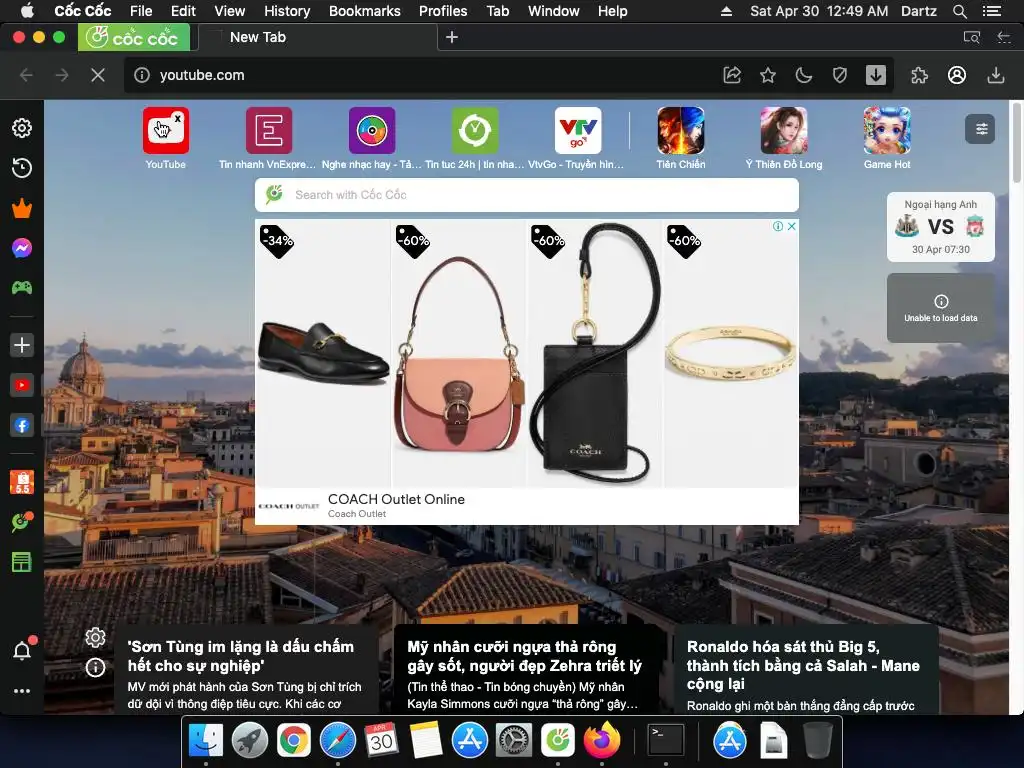Screen dimensions: 1024x768
Task: Click the Search with Cốc Cốc box
Action: (x=526, y=195)
